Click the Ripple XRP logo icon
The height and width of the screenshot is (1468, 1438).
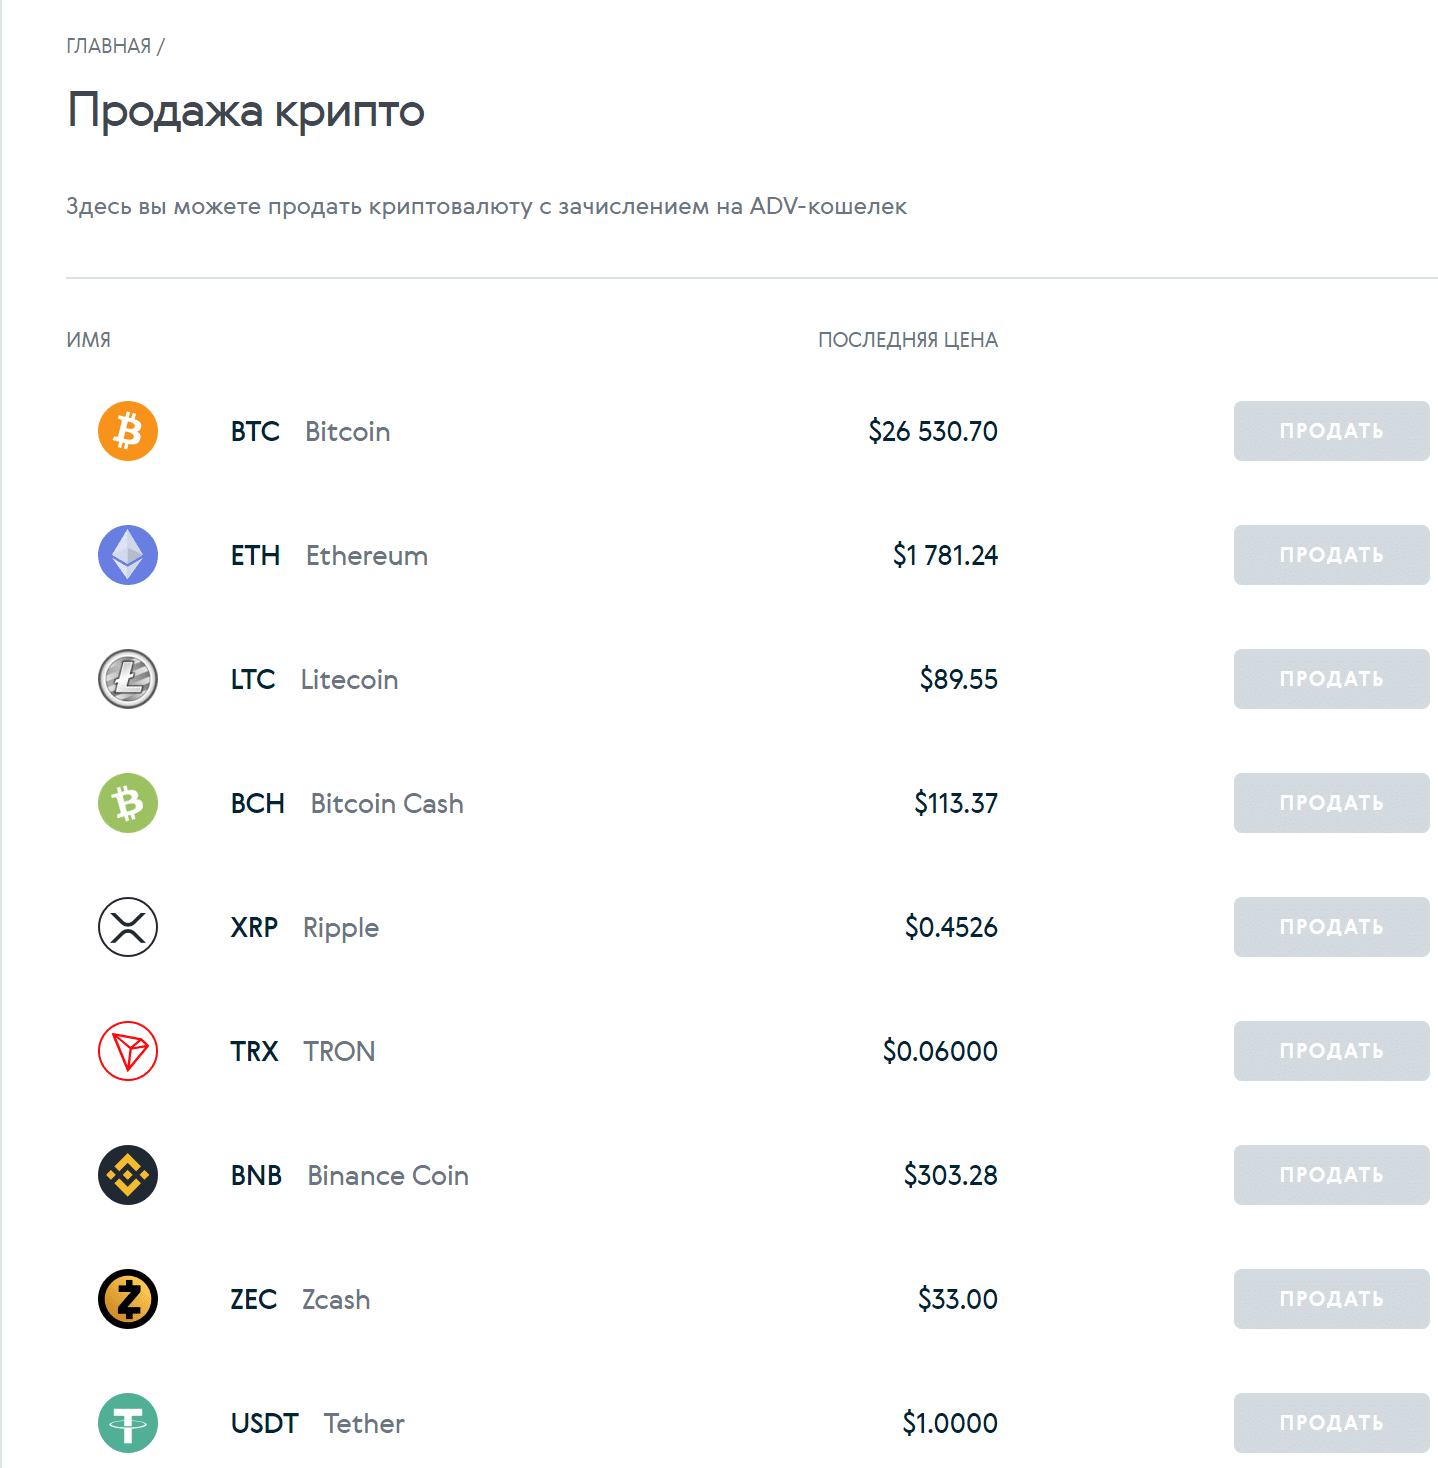[x=128, y=927]
